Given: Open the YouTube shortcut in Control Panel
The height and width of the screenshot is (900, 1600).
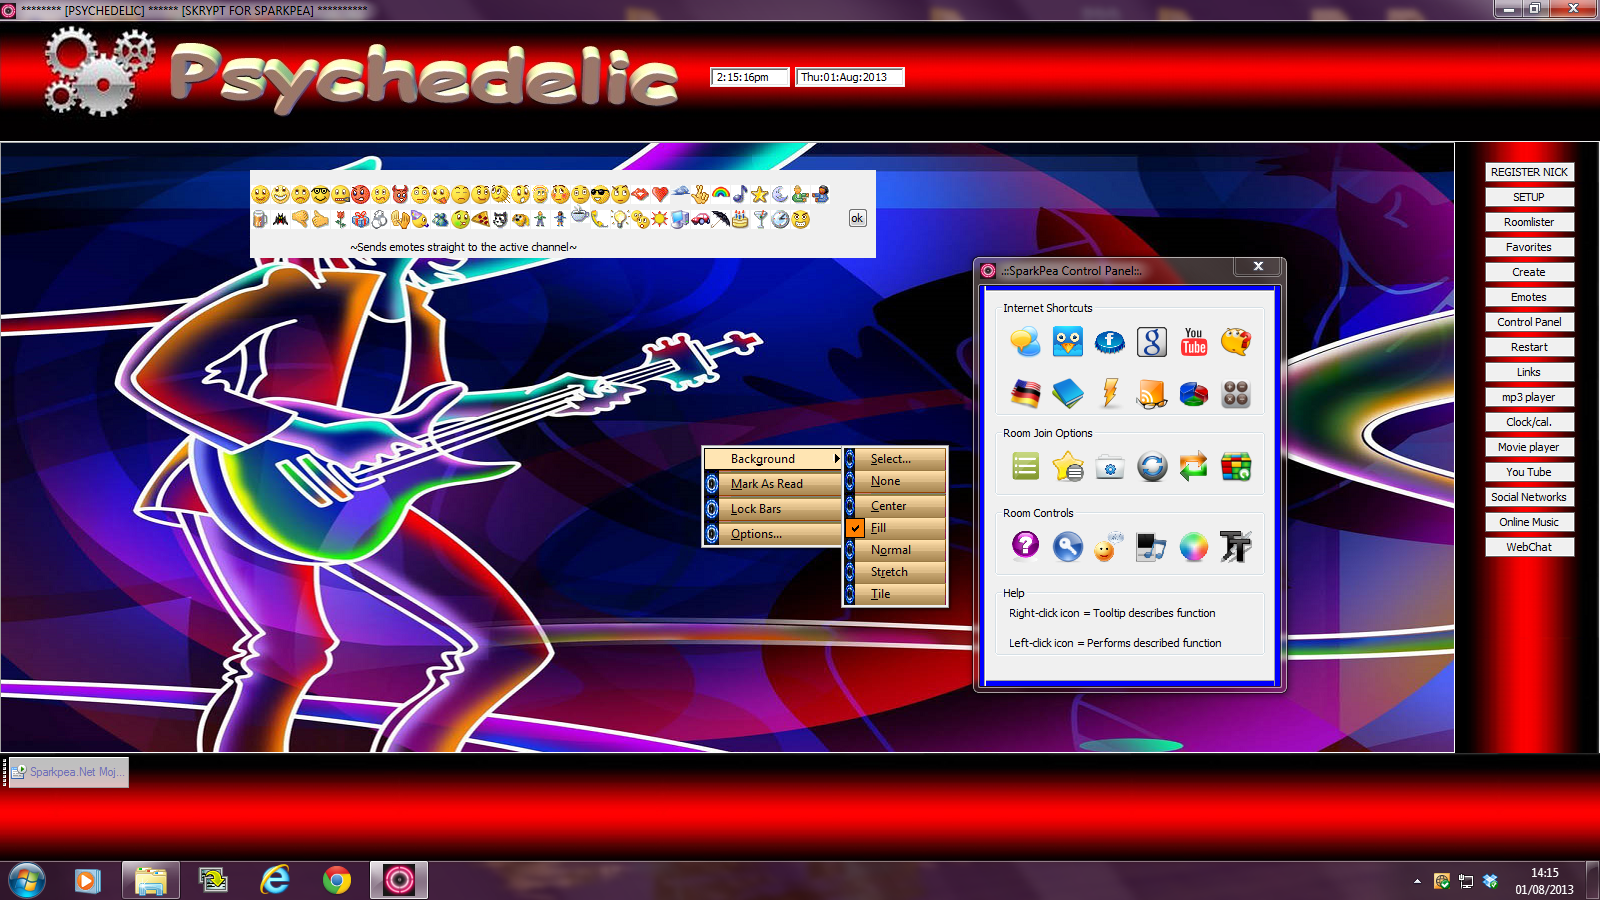Looking at the screenshot, I should pos(1194,342).
